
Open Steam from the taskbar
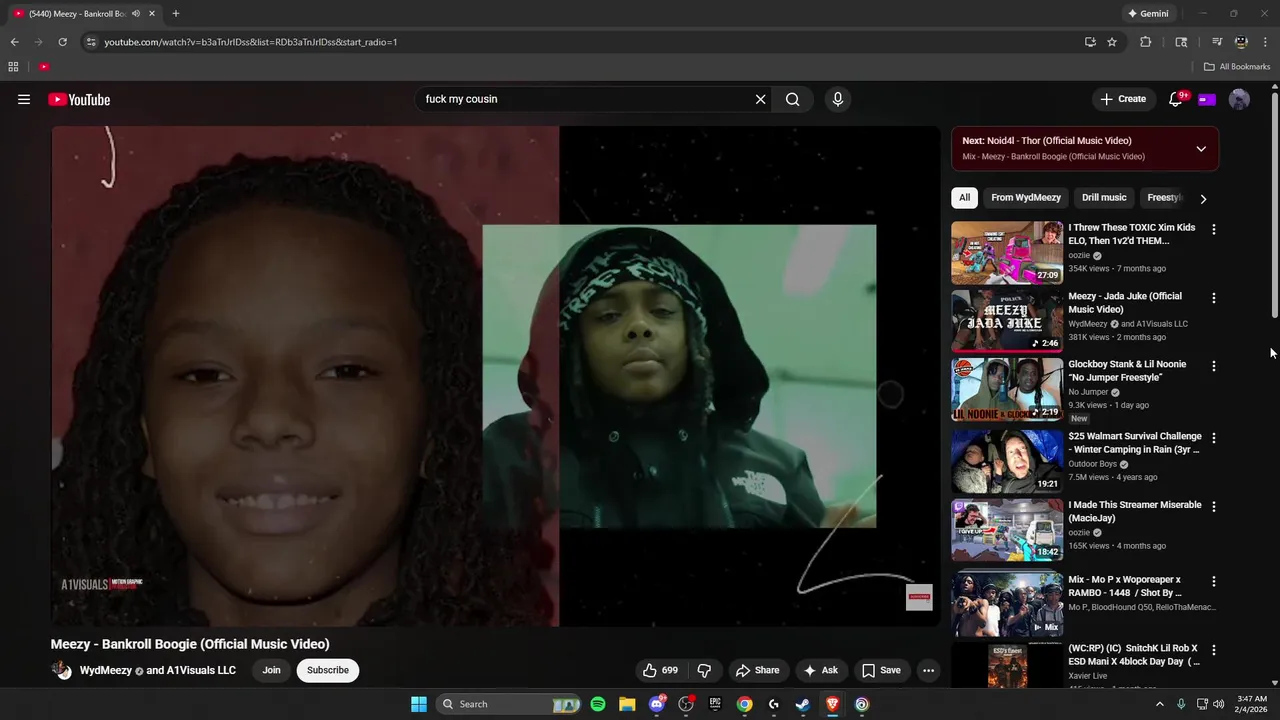tap(803, 704)
